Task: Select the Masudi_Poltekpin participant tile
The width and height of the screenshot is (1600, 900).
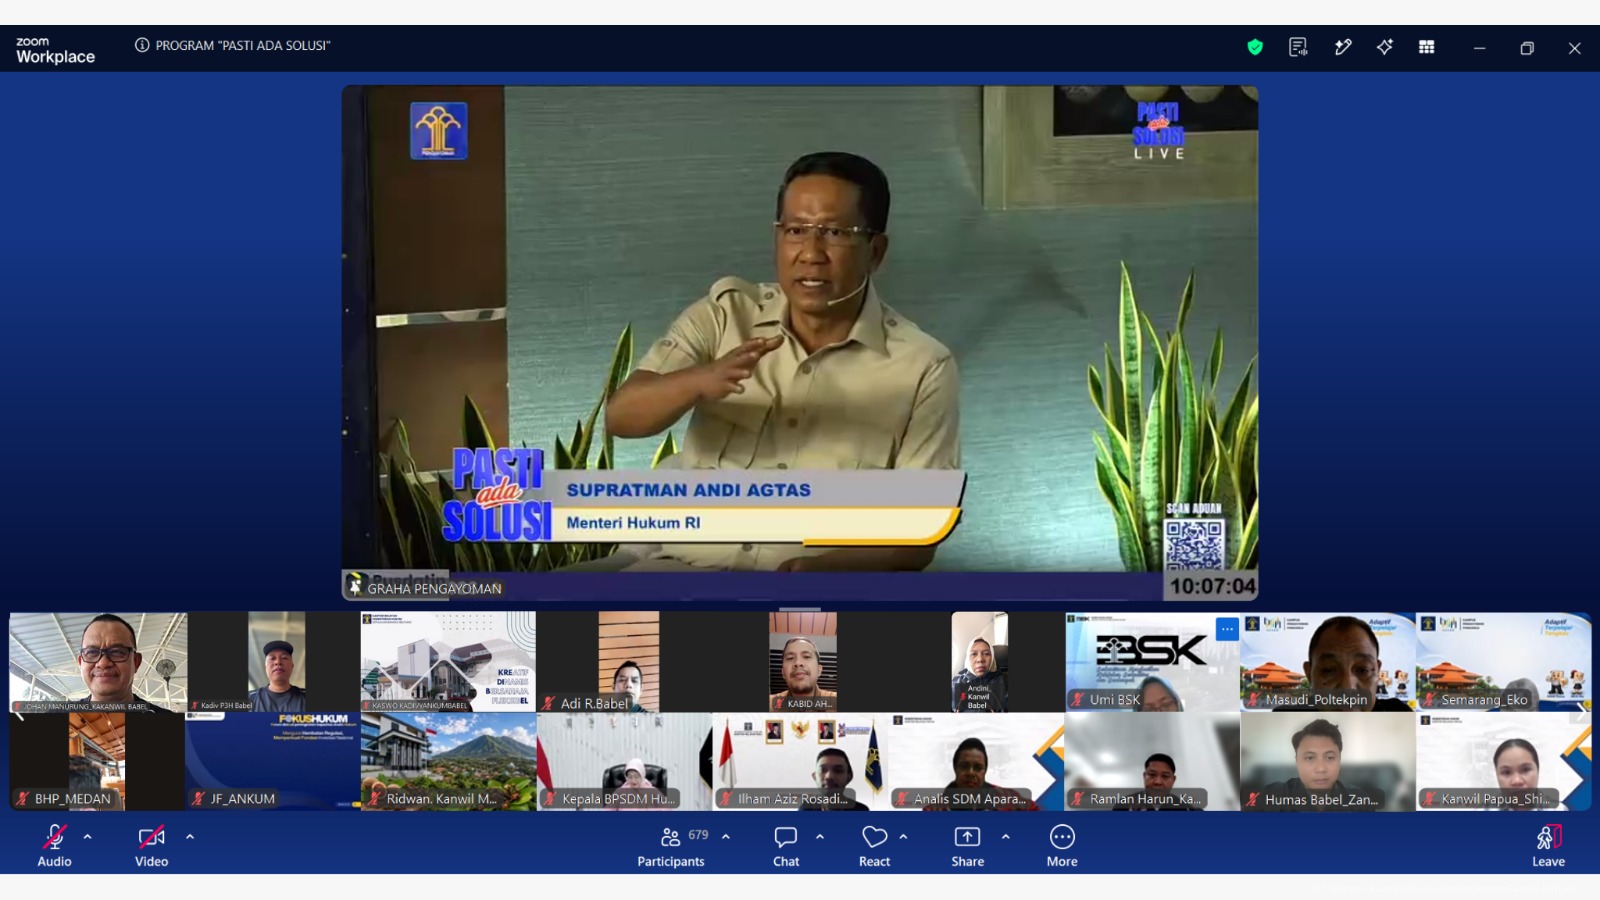Action: [1328, 662]
